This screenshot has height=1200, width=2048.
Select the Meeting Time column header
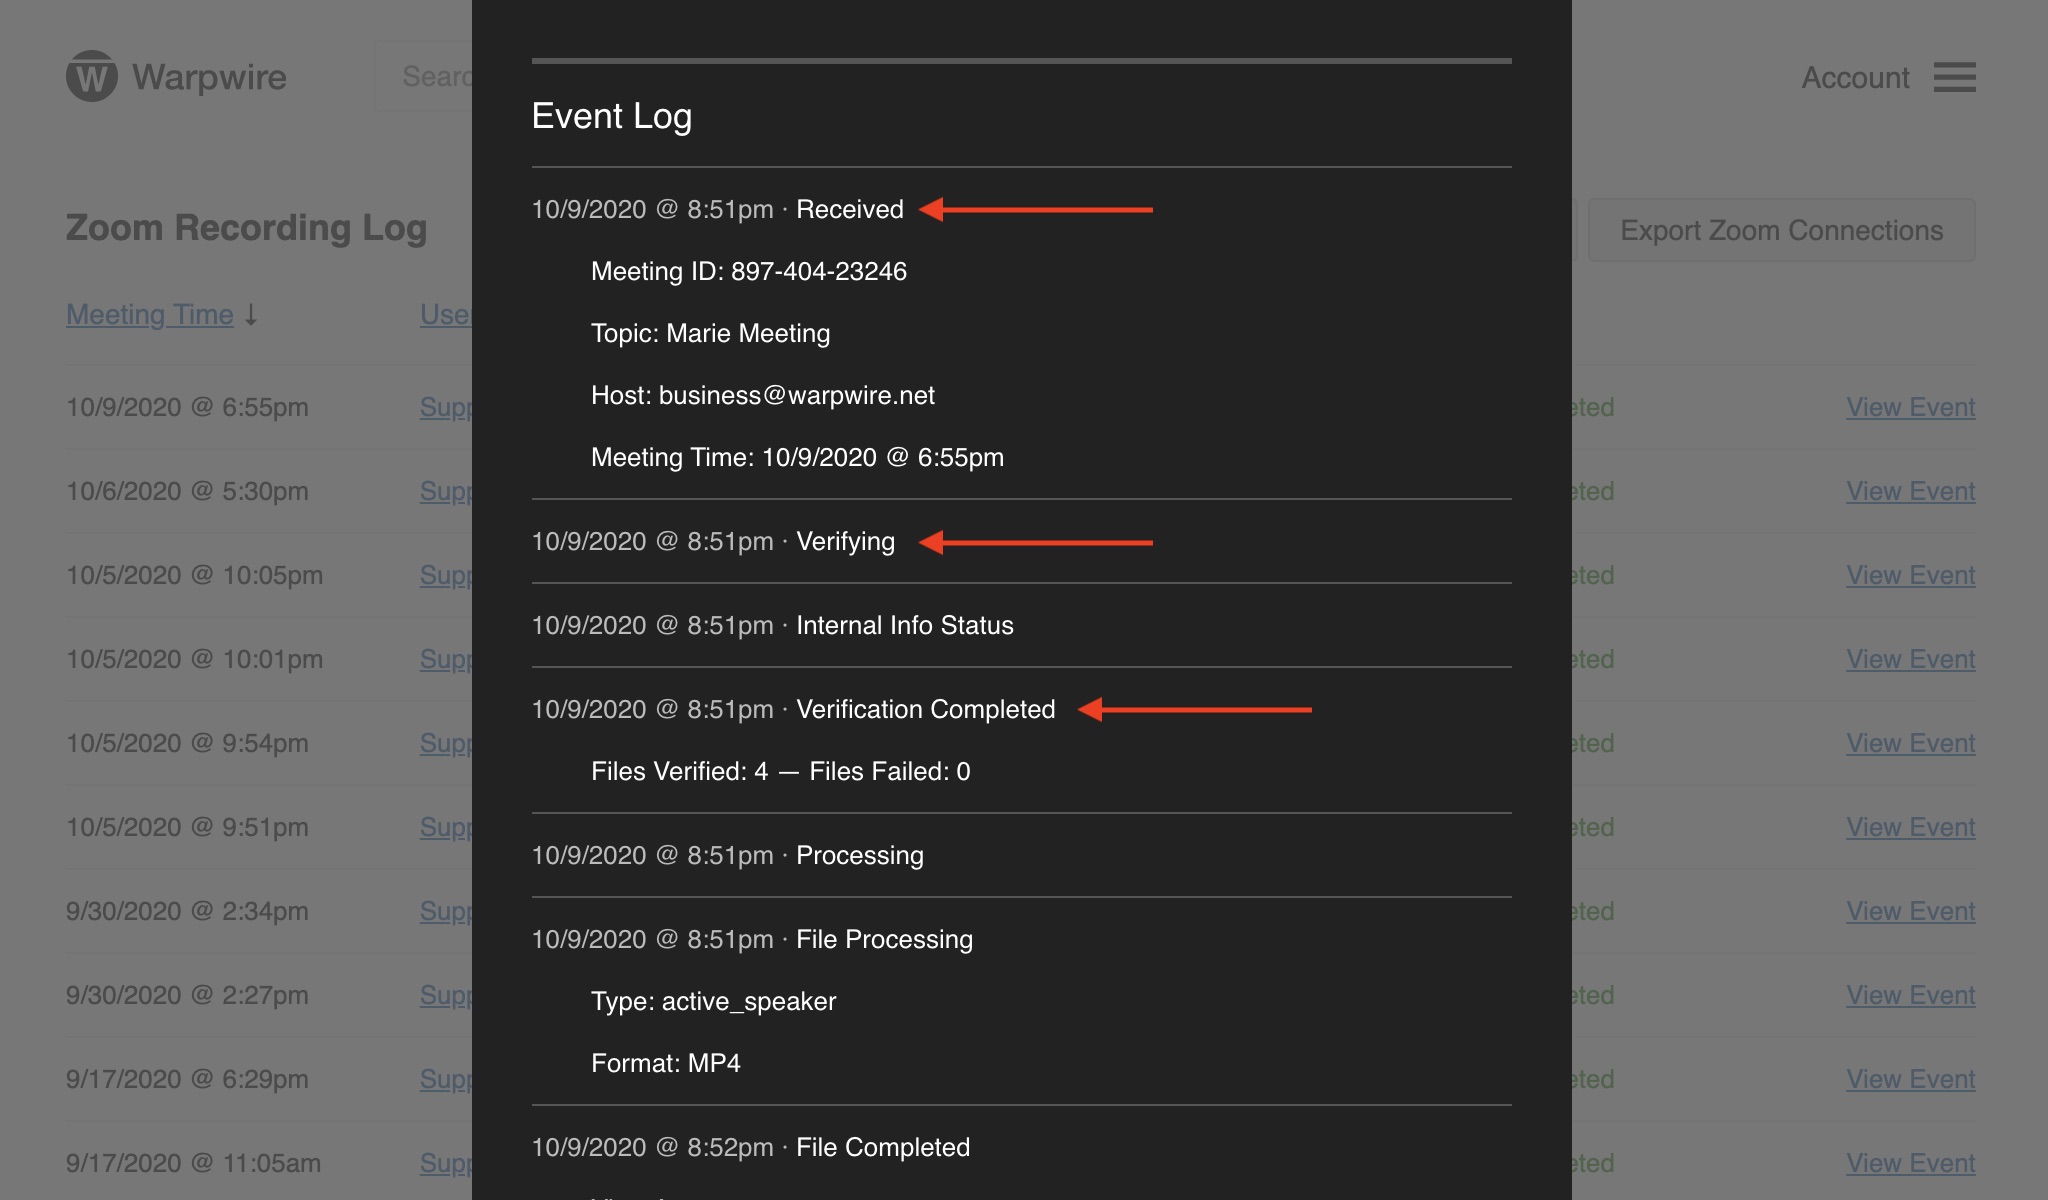pyautogui.click(x=149, y=311)
